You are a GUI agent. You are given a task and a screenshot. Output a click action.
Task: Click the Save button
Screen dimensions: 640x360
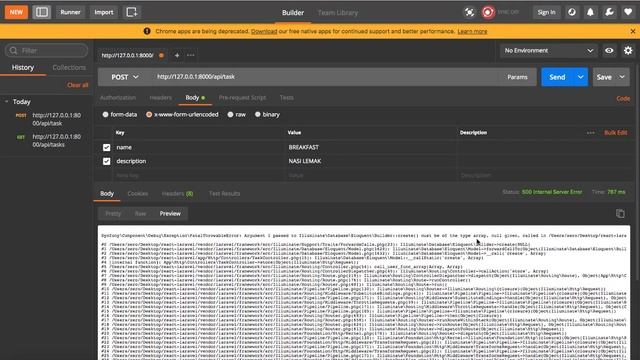[604, 77]
